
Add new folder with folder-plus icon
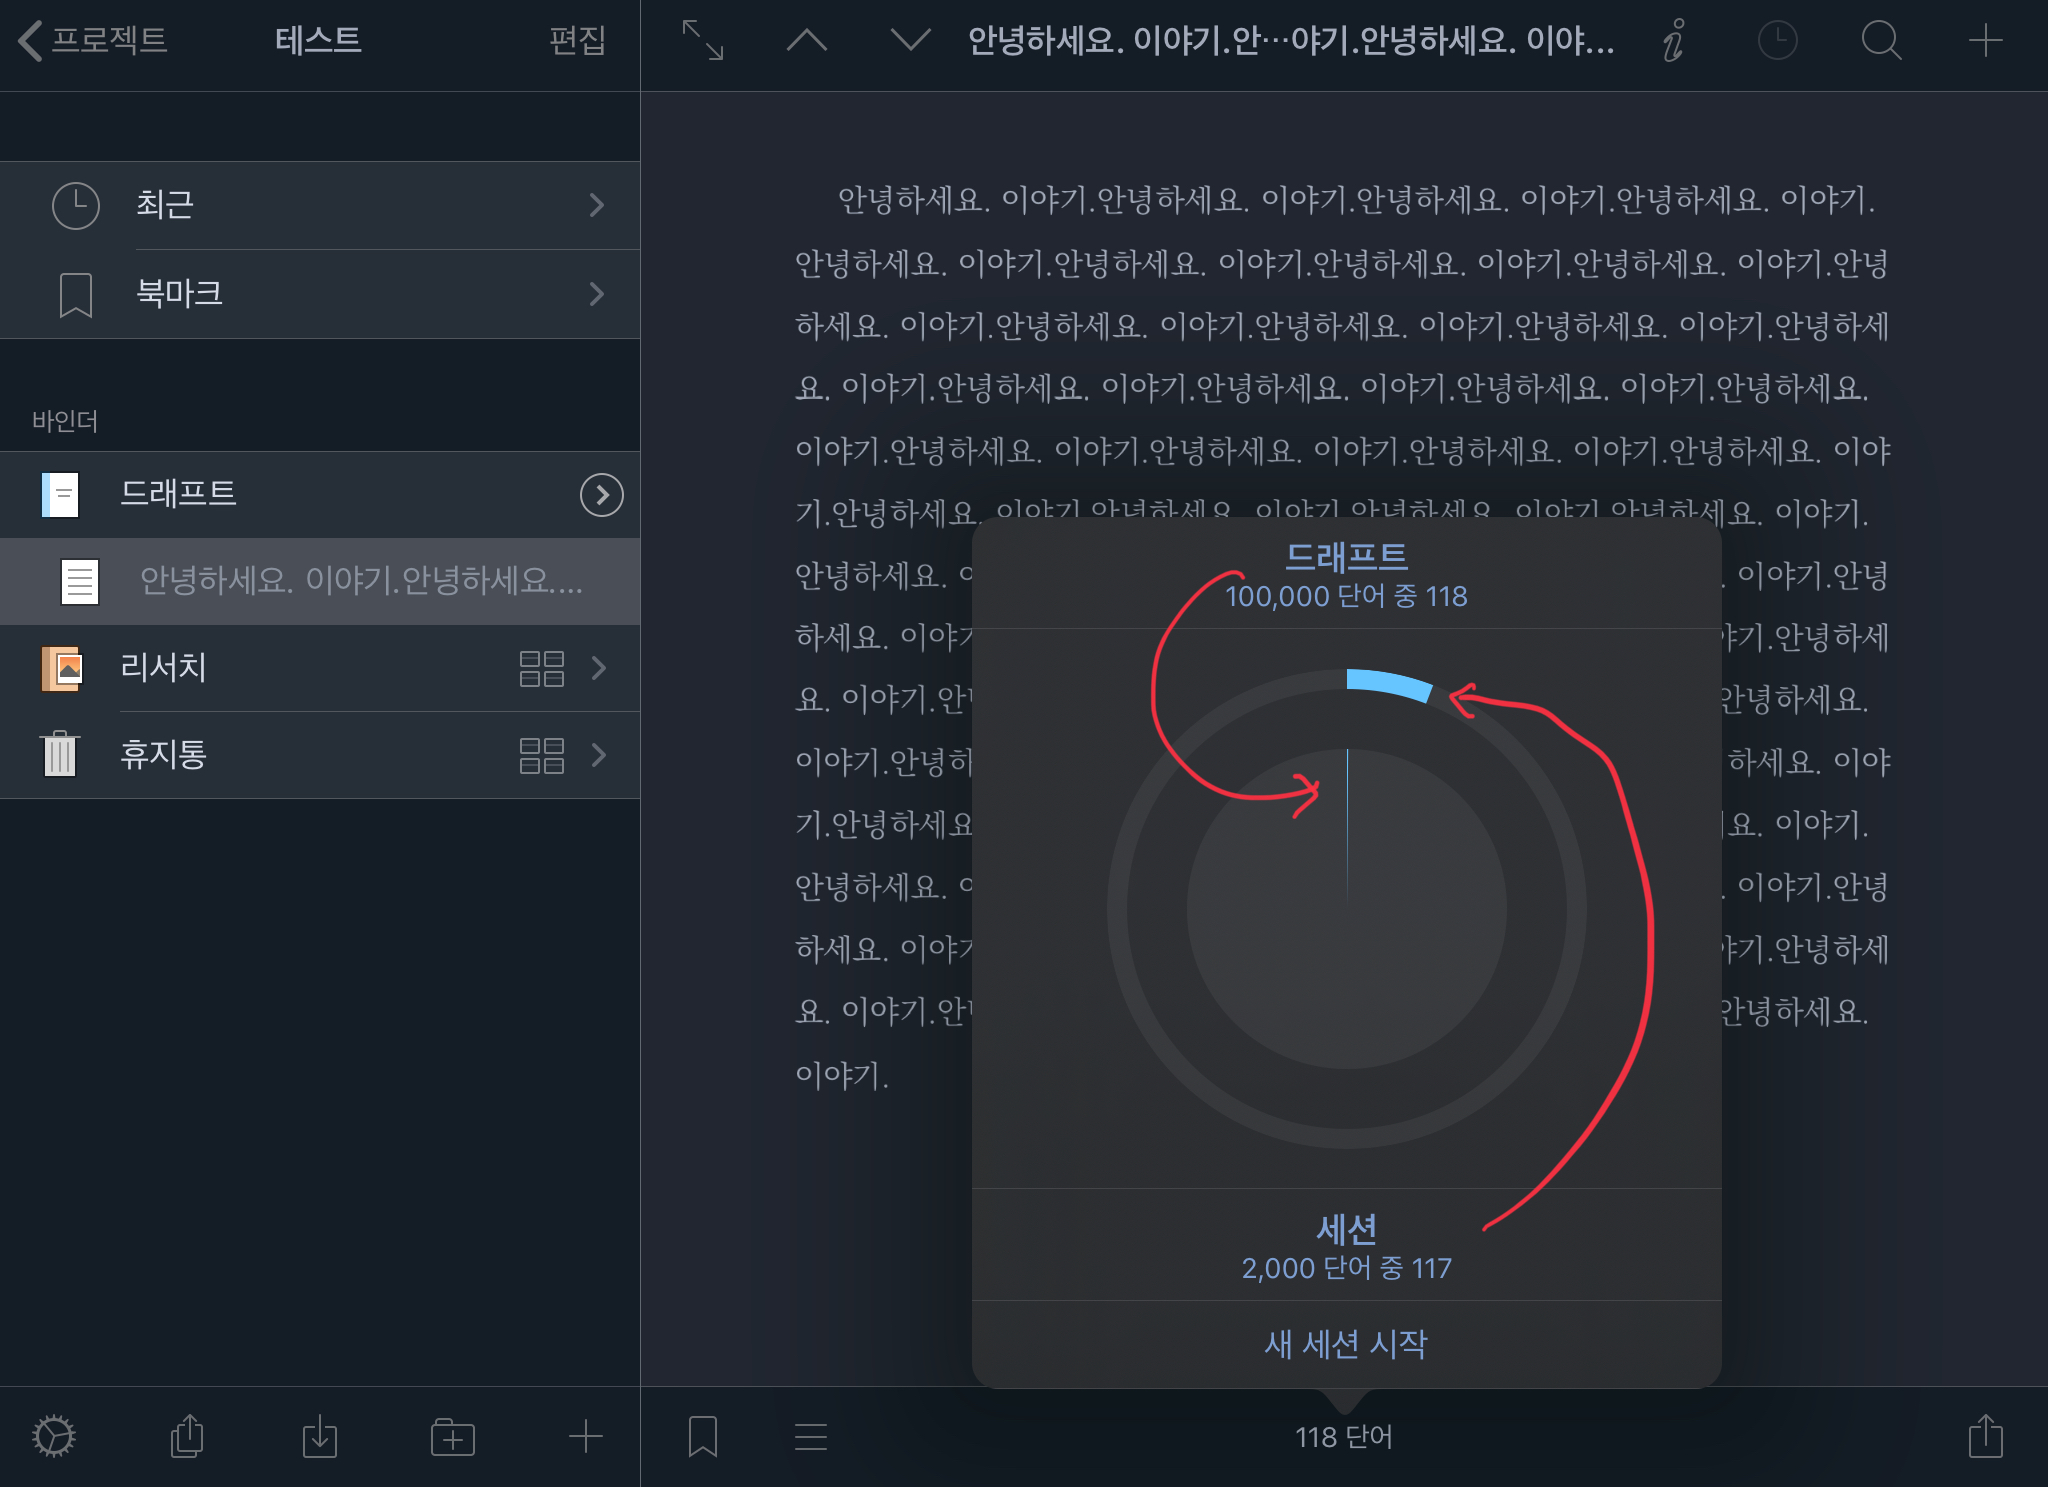[453, 1437]
